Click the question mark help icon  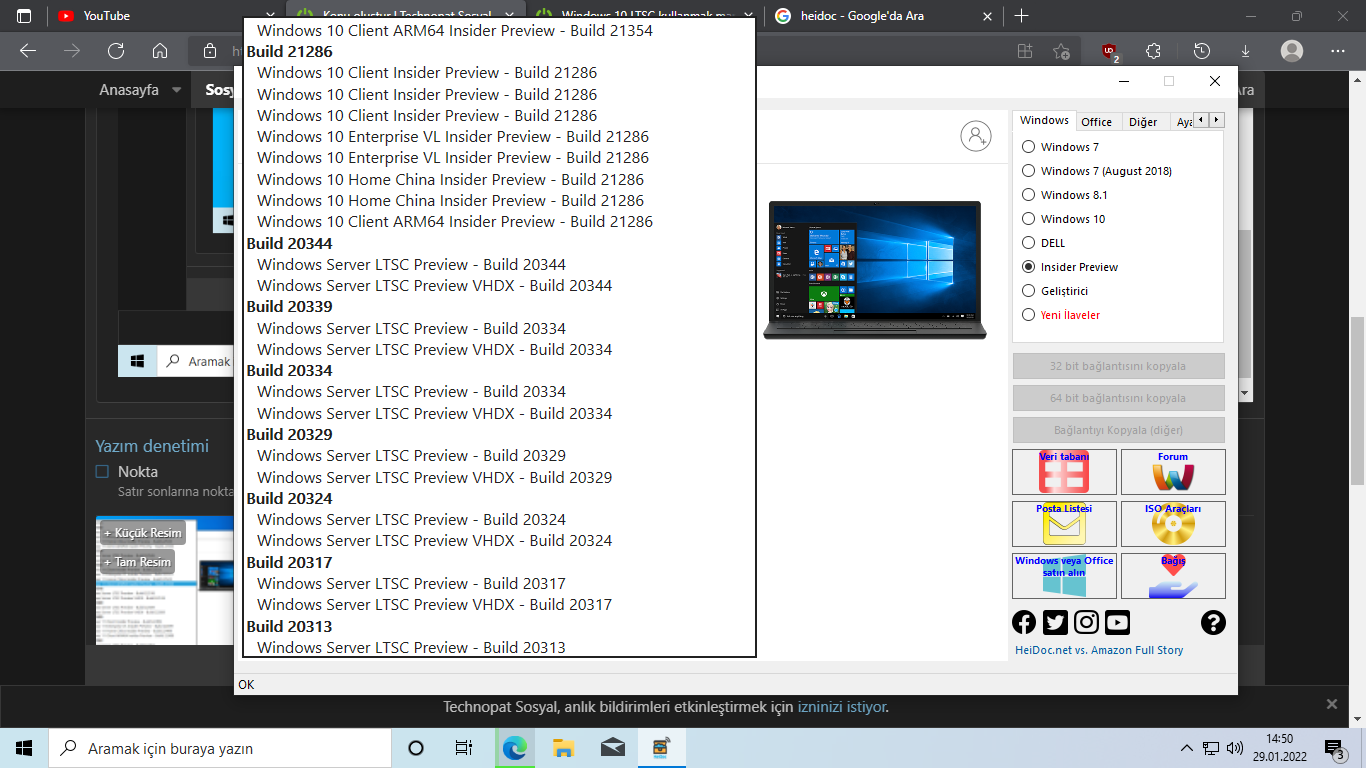(1213, 623)
